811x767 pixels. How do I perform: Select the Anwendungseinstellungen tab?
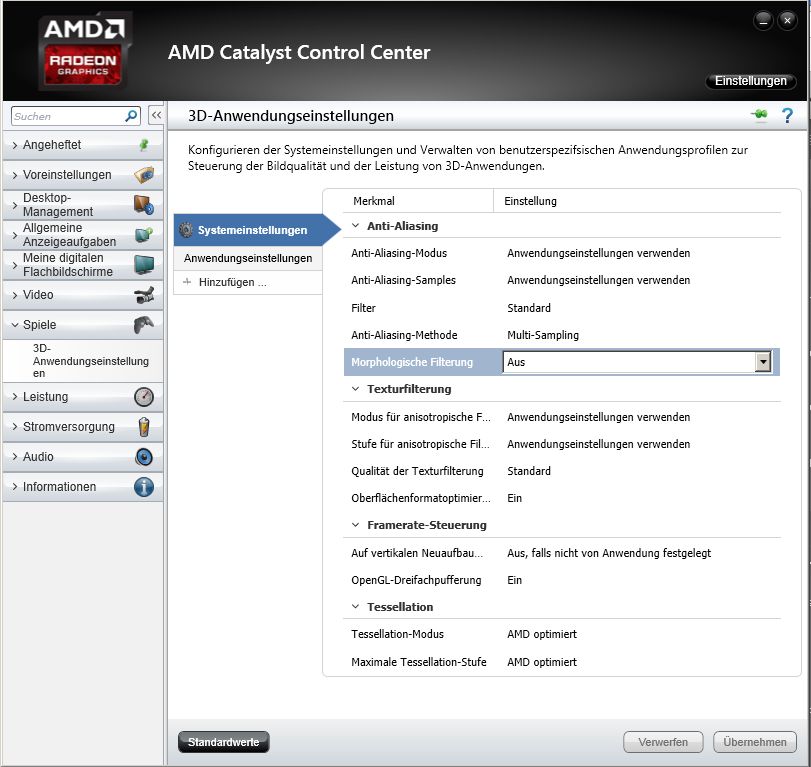click(248, 258)
